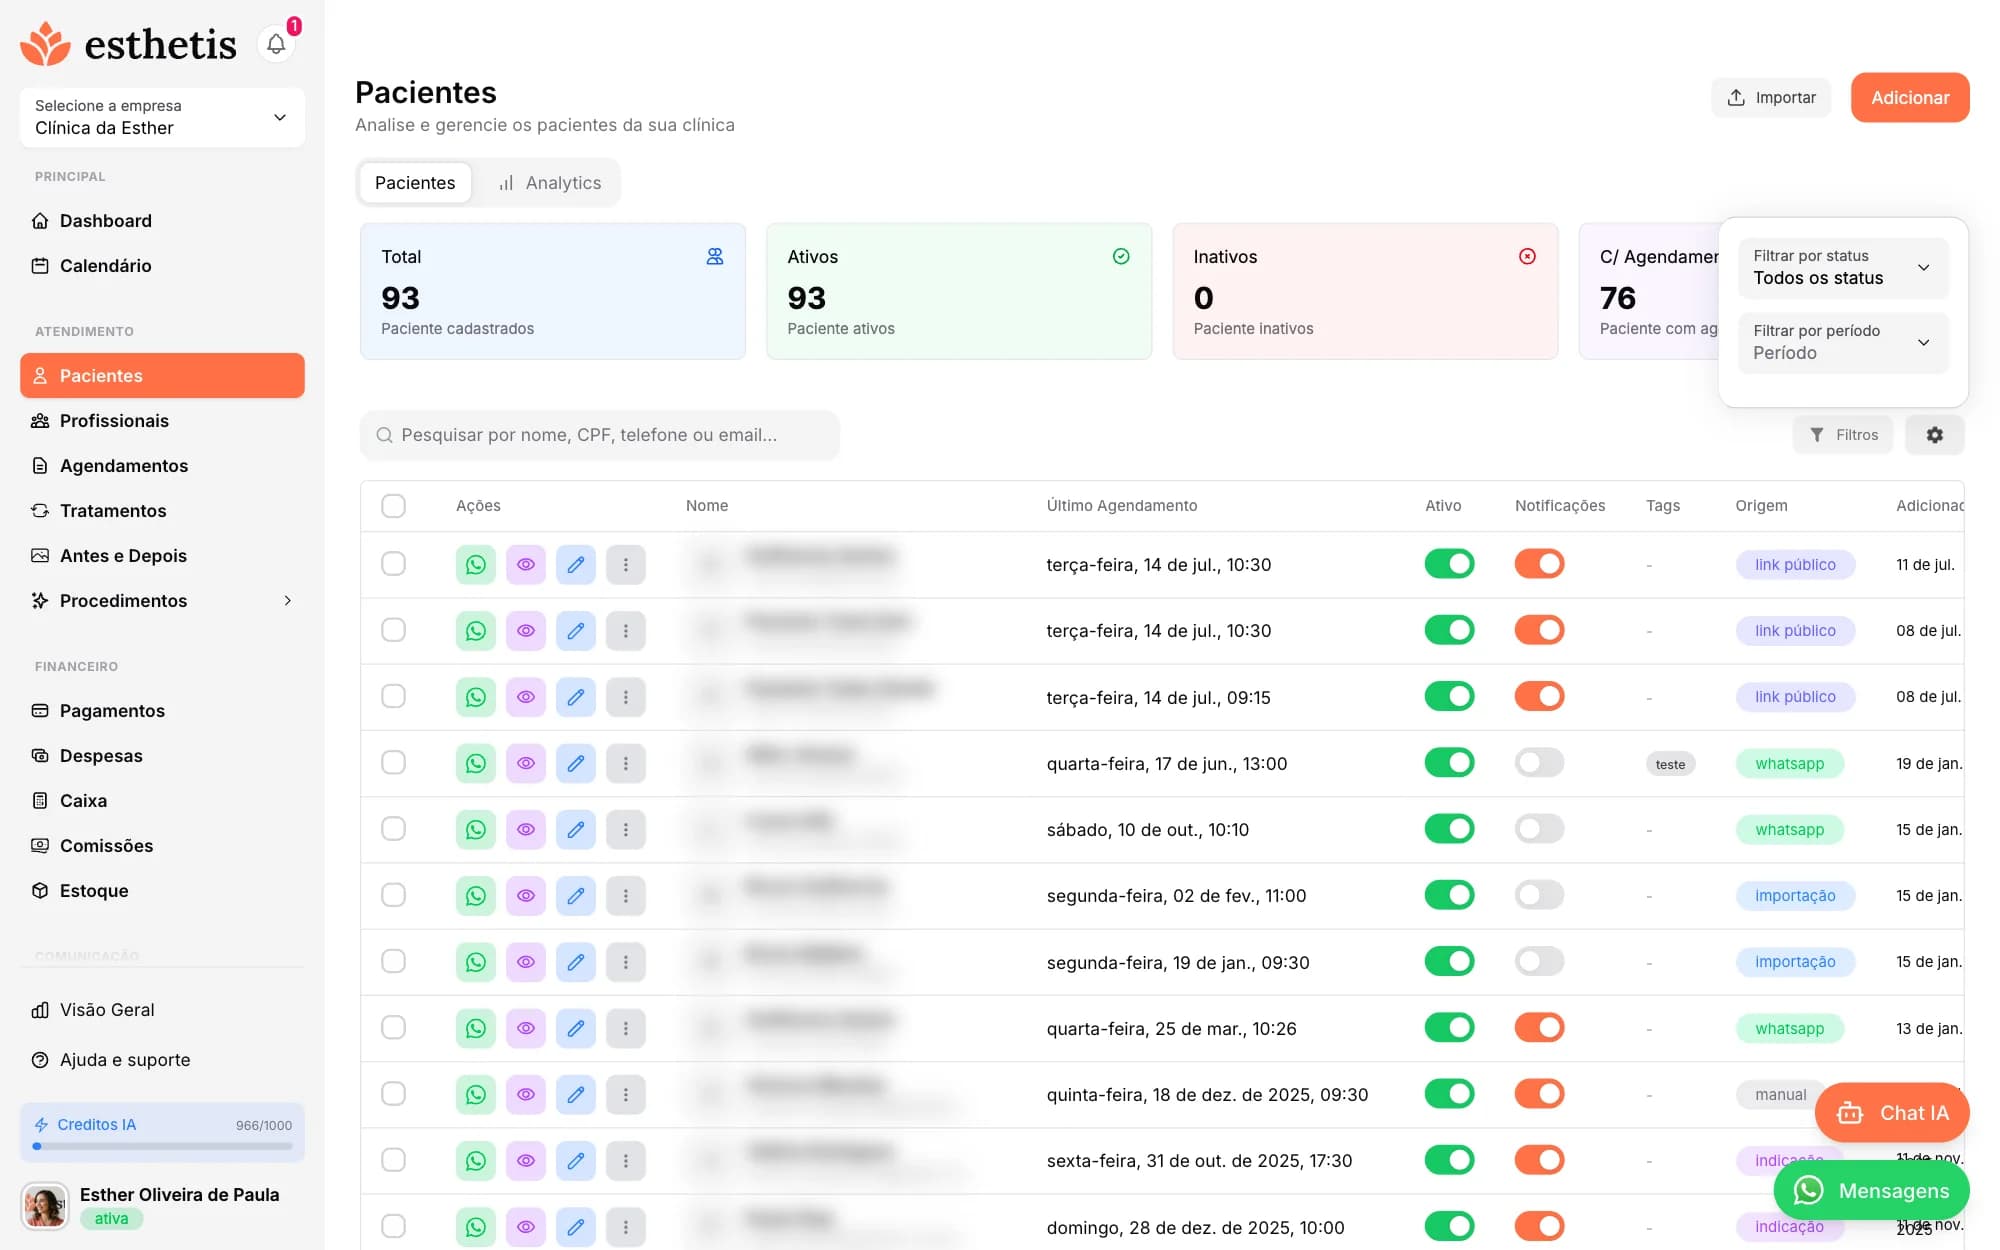Viewport: 2000px width, 1250px height.
Task: Click the Importar button
Action: click(x=1771, y=98)
